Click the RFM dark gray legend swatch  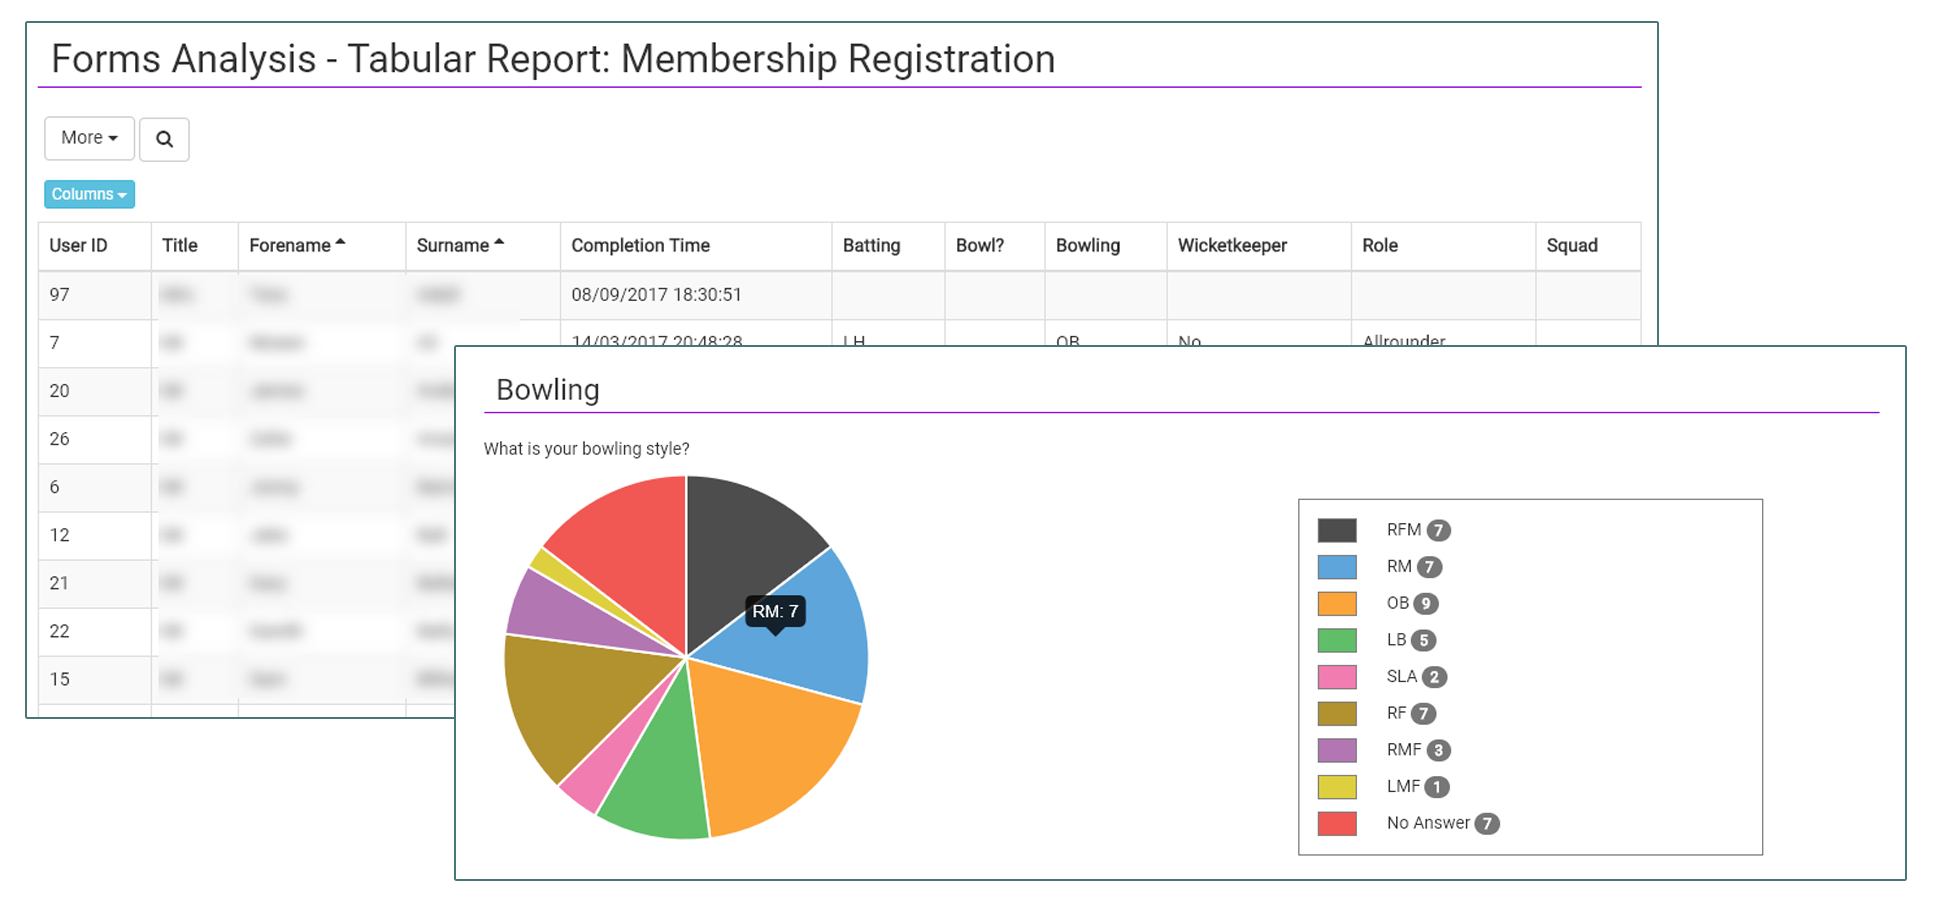(1337, 530)
